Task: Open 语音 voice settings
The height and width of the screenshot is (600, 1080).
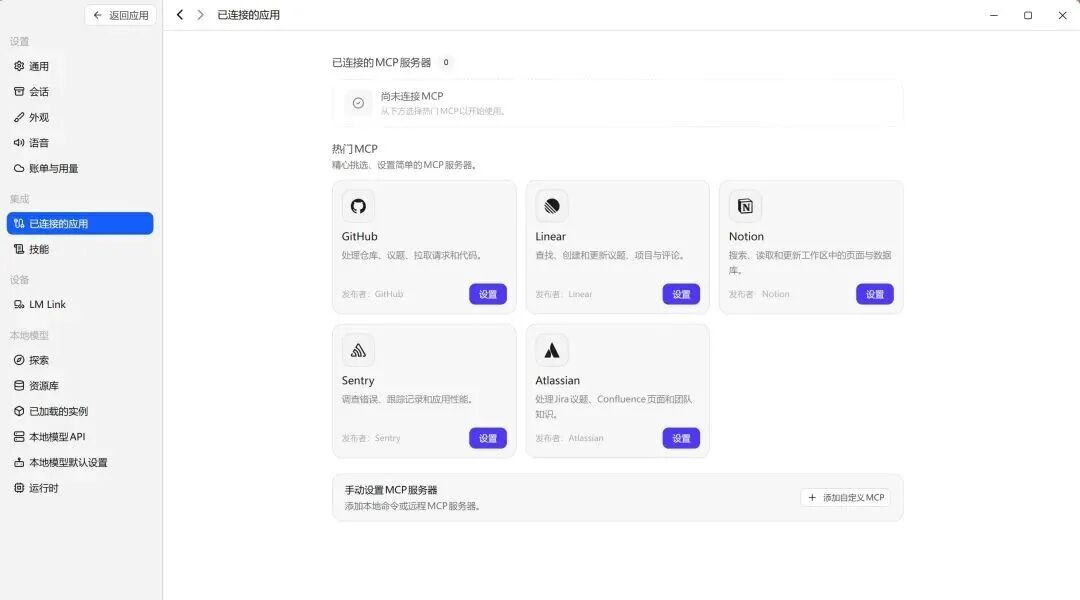Action: pyautogui.click(x=80, y=143)
